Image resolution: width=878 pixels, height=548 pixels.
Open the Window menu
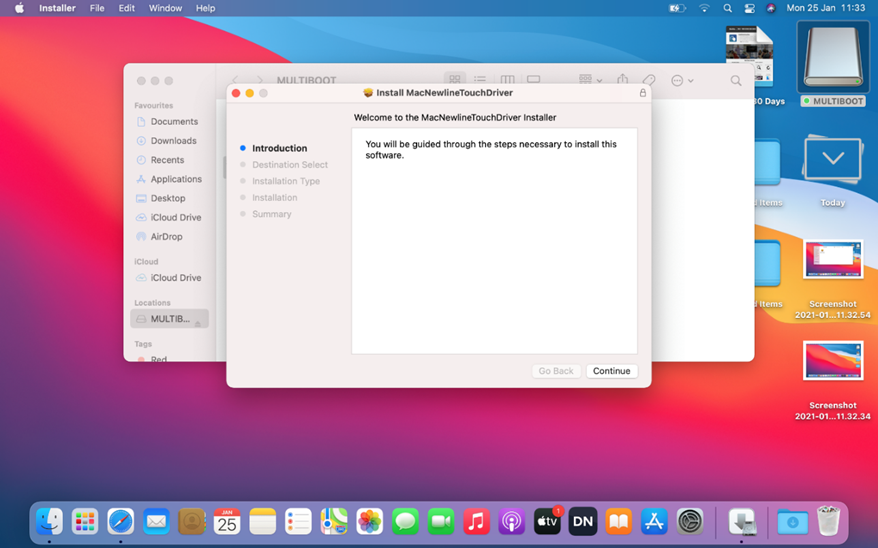(x=165, y=8)
